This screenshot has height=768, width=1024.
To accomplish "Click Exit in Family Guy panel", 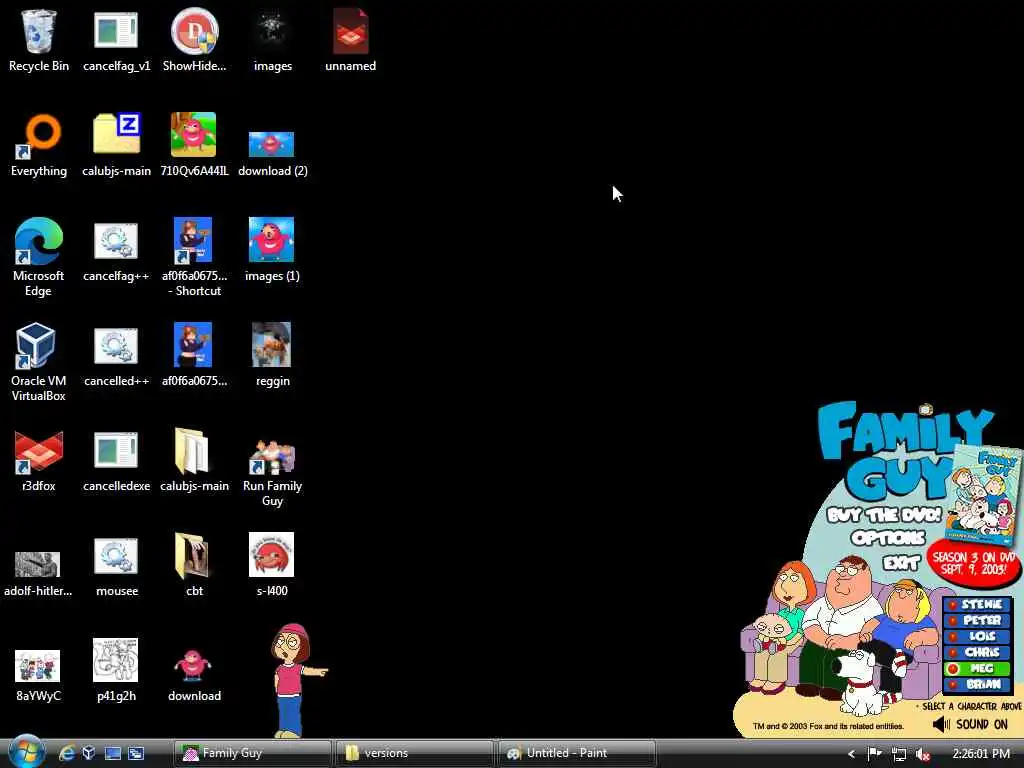I will (x=901, y=562).
